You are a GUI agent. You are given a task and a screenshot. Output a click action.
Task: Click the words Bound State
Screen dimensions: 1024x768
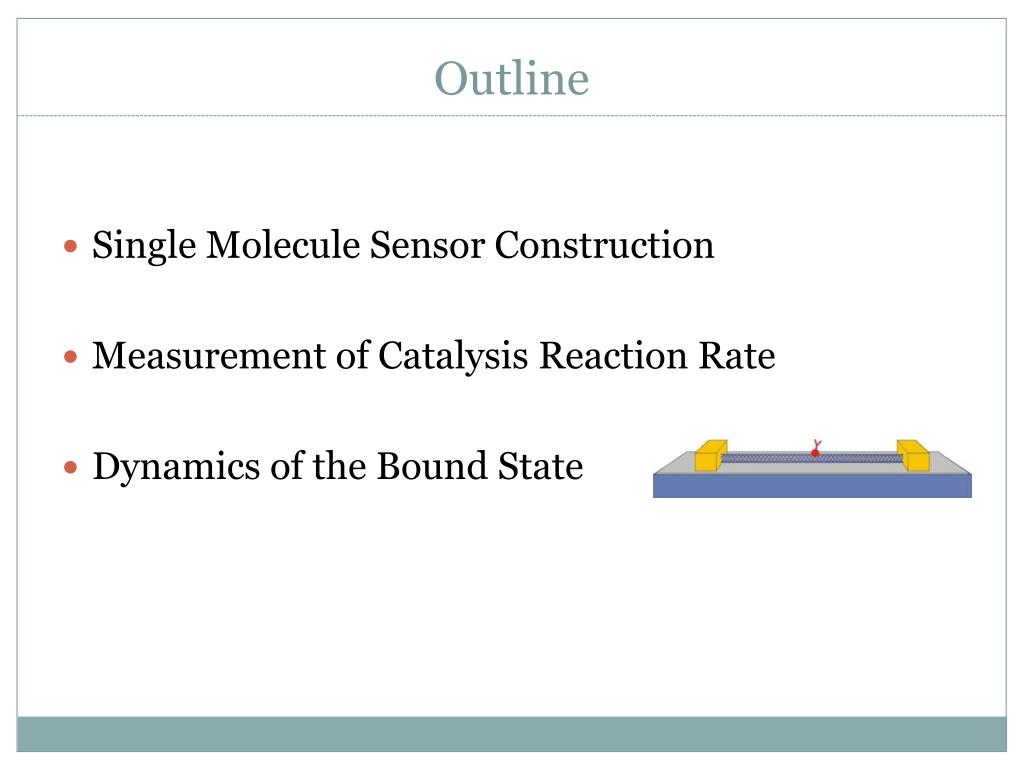[480, 466]
